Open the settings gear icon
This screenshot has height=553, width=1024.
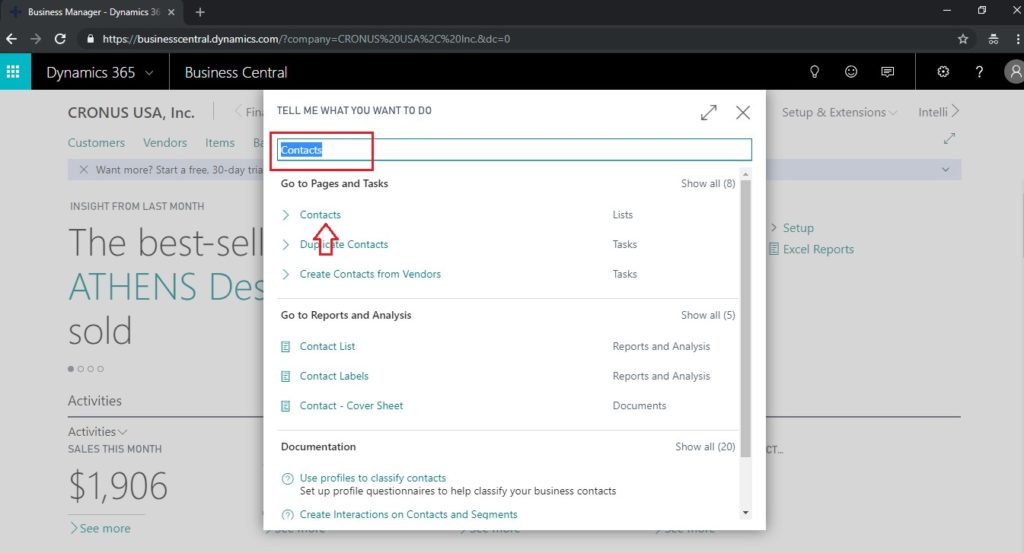point(943,72)
